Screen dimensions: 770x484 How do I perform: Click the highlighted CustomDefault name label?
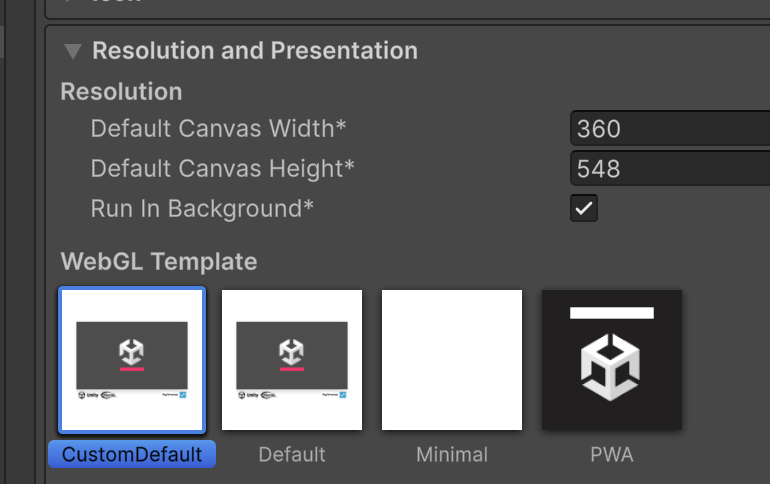click(x=132, y=455)
